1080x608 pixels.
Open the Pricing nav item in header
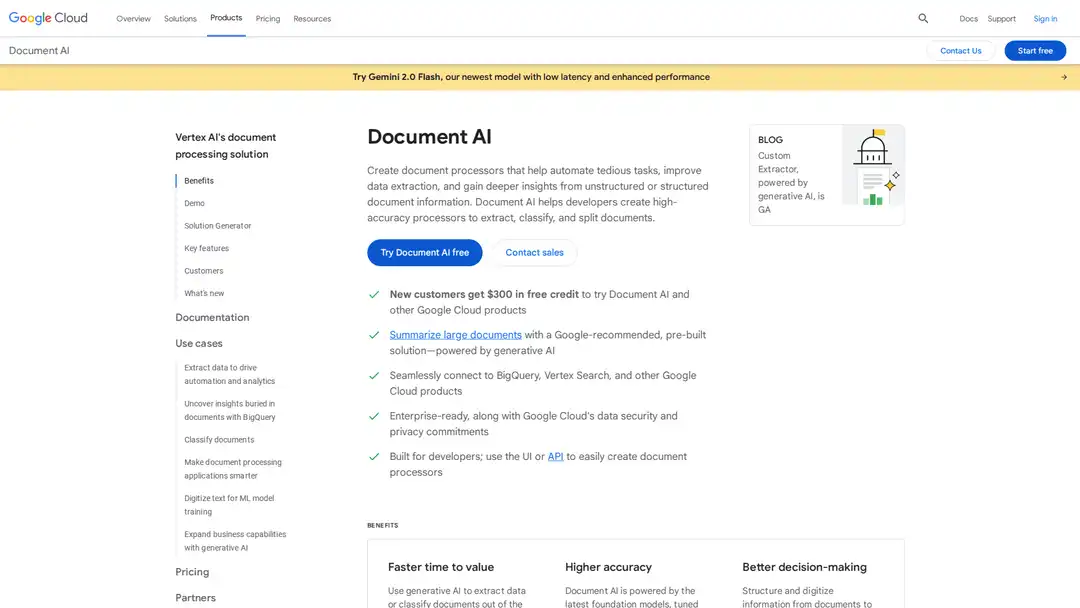coord(268,19)
